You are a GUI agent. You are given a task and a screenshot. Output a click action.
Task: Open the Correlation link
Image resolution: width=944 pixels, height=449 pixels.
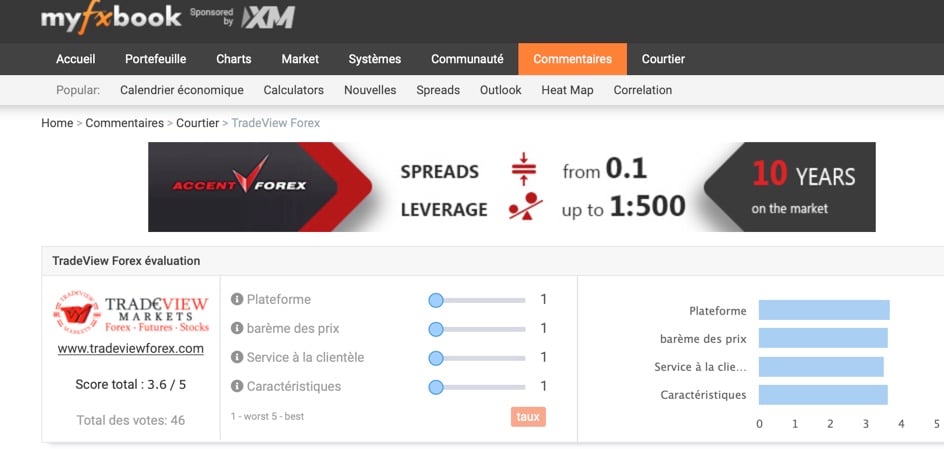tap(642, 90)
